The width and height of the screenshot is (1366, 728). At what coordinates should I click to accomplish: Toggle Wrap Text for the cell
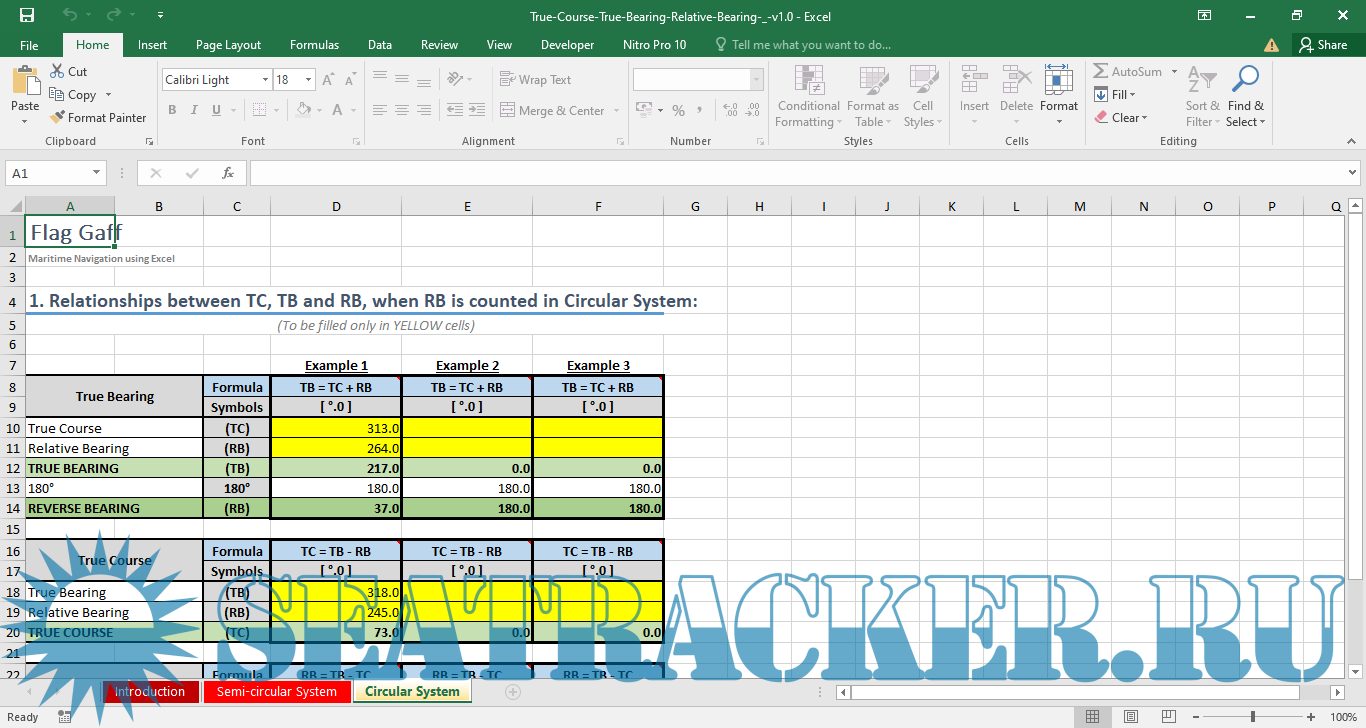[x=535, y=80]
